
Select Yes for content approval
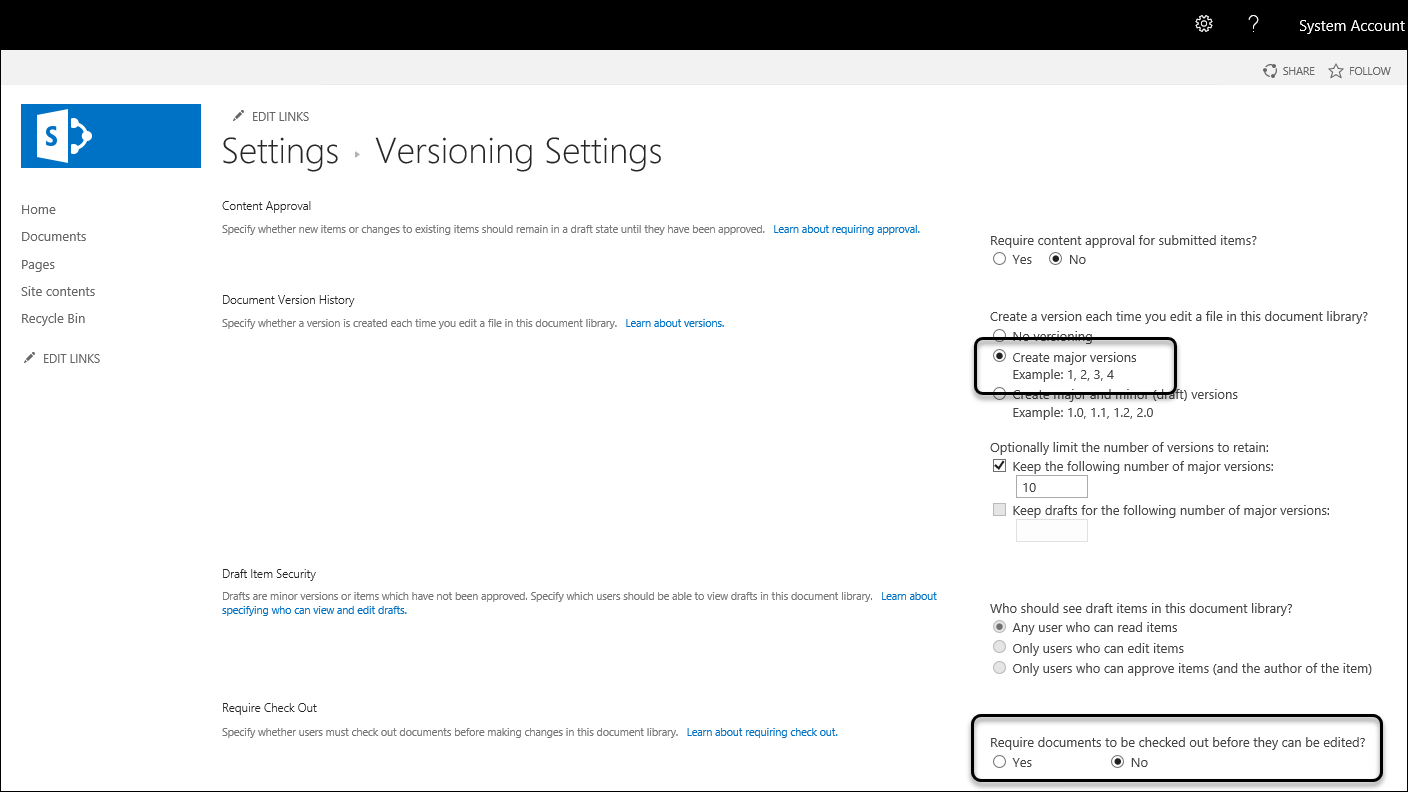click(999, 259)
